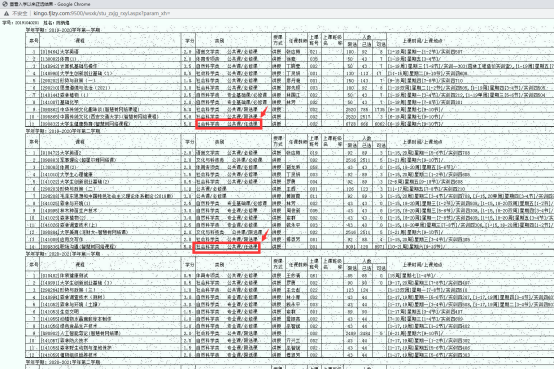Viewport: 554px width, 369px height.
Task: Click the 不安全 label beside the URL
Action: pos(19,13)
